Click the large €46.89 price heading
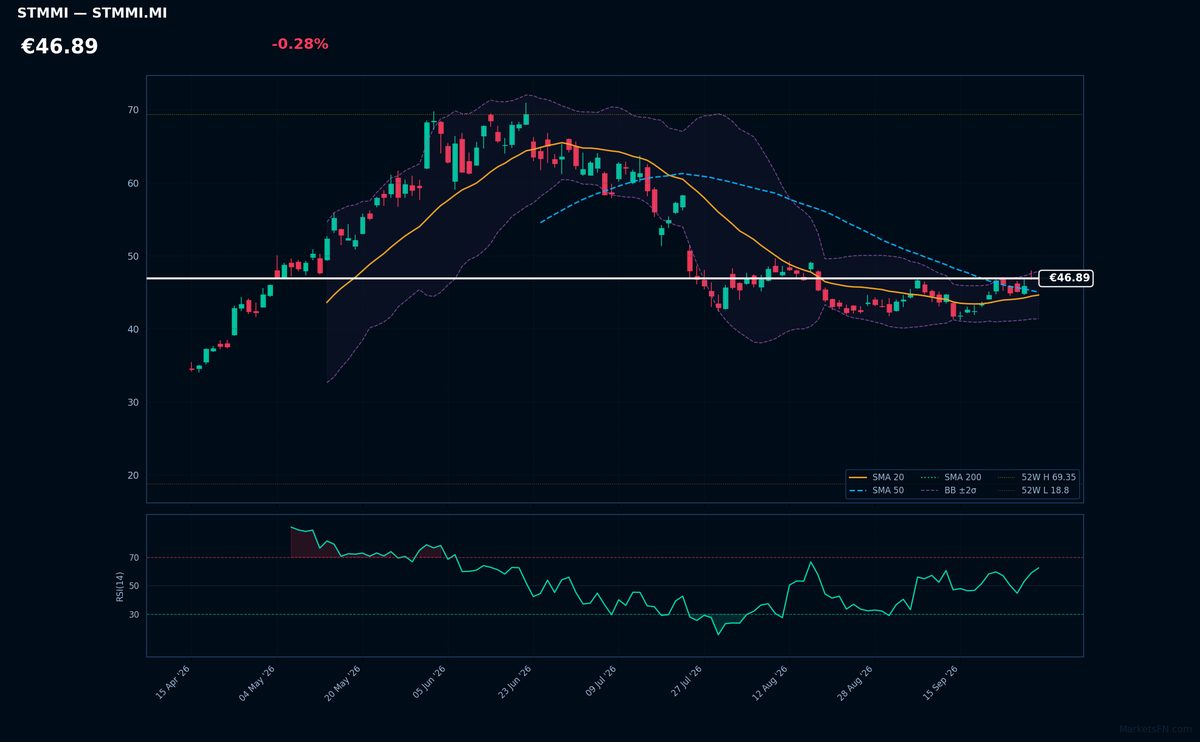Image resolution: width=1200 pixels, height=742 pixels. tap(59, 47)
